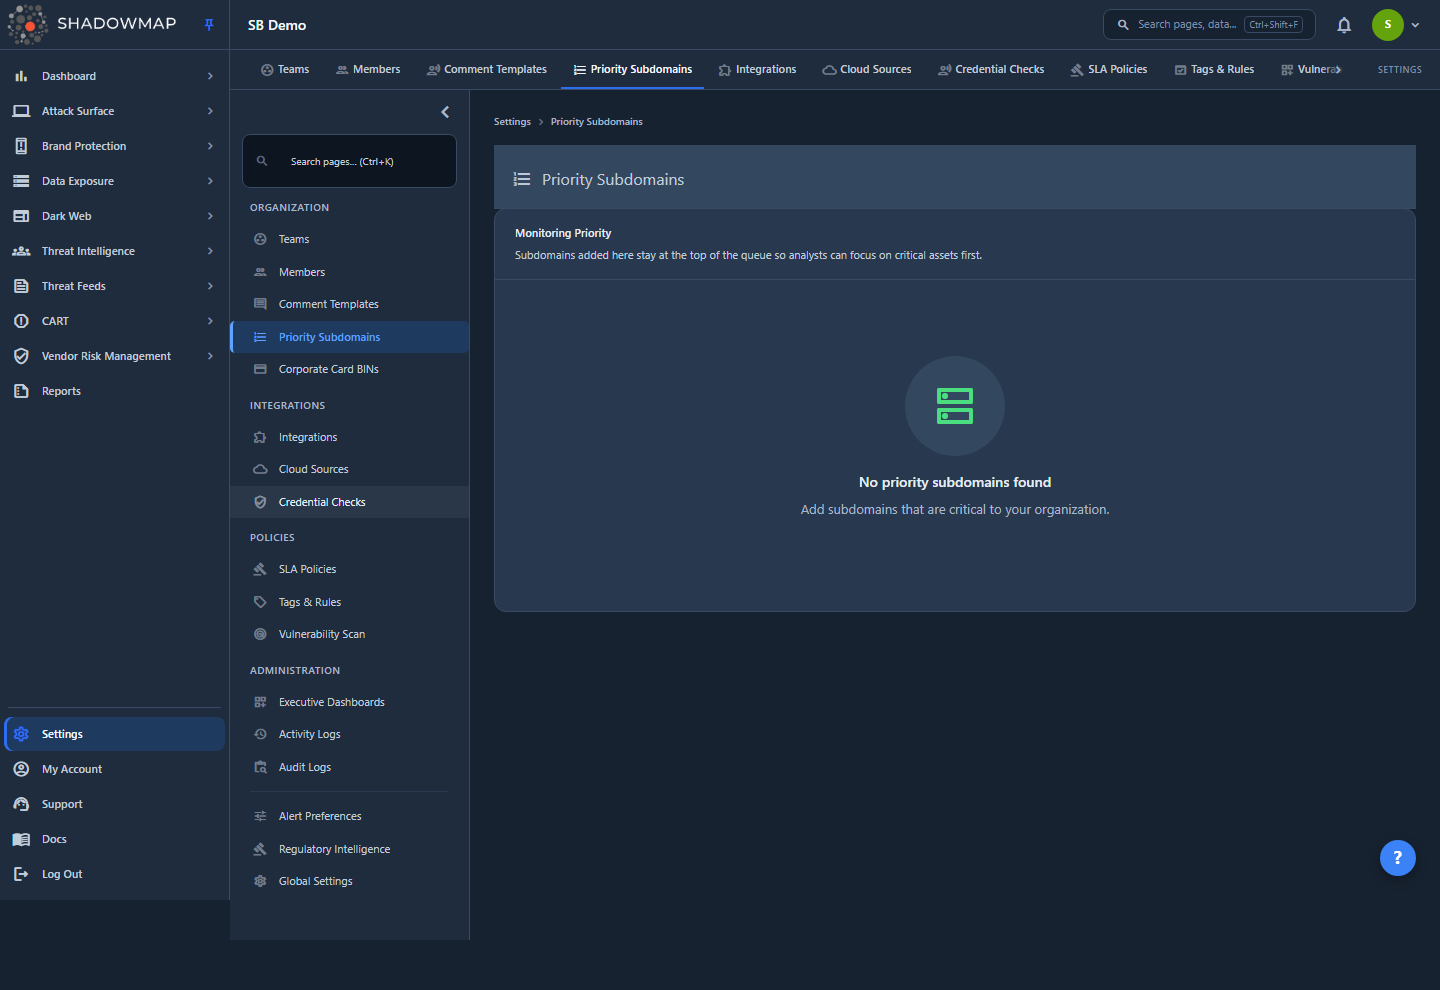Screen dimensions: 1440x990
Task: Click the Activity Logs history icon
Action: [x=260, y=734]
